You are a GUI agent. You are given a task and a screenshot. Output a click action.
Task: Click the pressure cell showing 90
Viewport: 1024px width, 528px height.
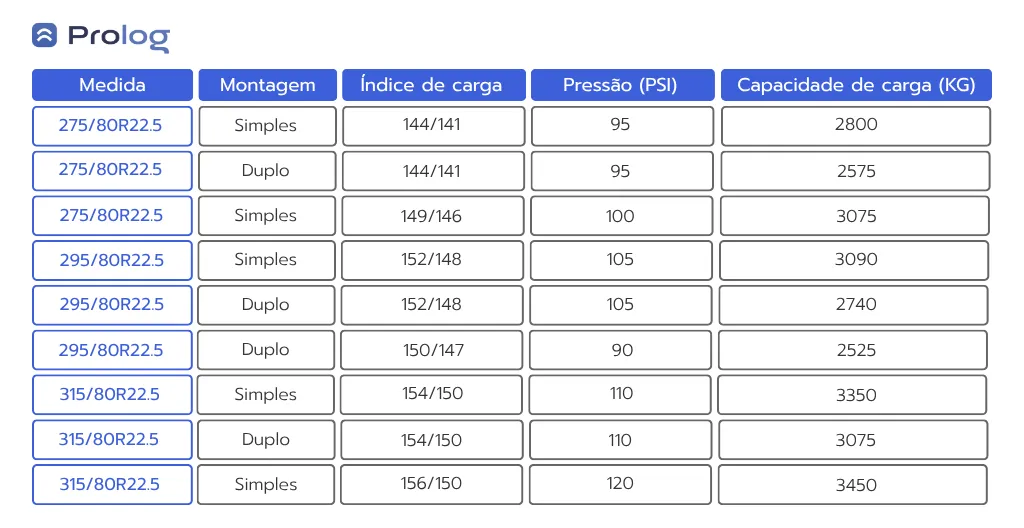pos(620,350)
